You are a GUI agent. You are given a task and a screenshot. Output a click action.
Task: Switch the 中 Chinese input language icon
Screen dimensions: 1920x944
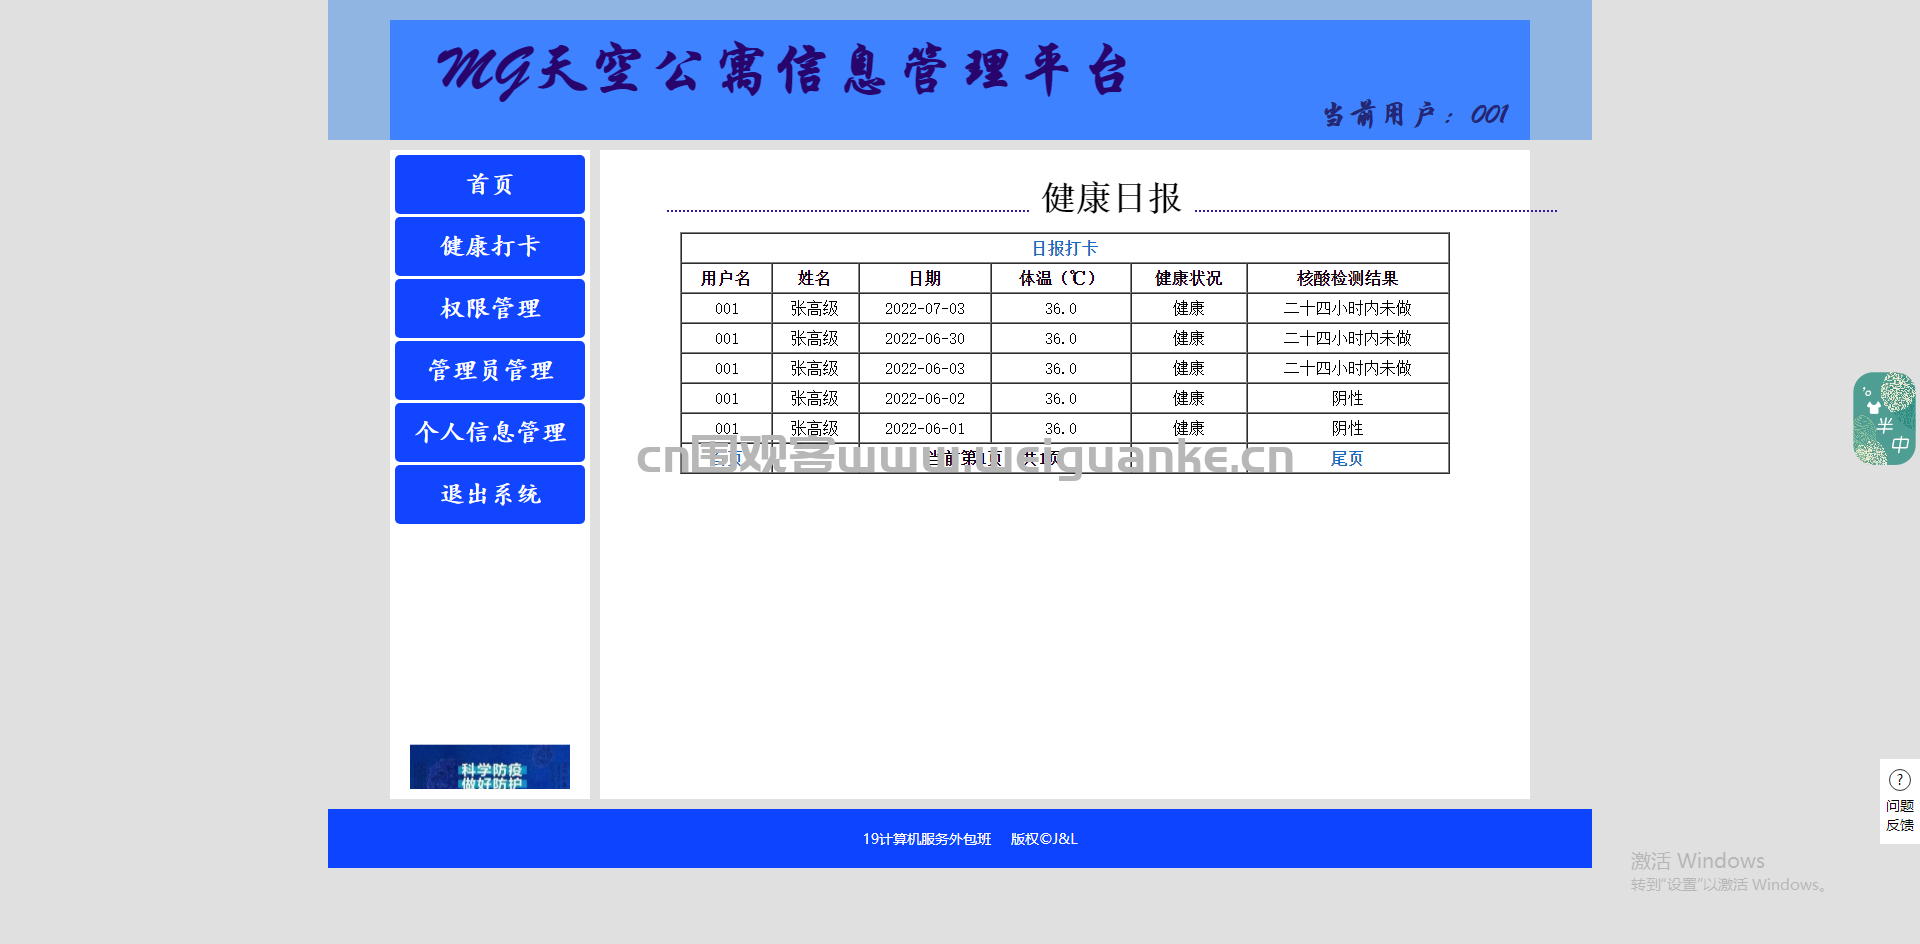pyautogui.click(x=1900, y=445)
